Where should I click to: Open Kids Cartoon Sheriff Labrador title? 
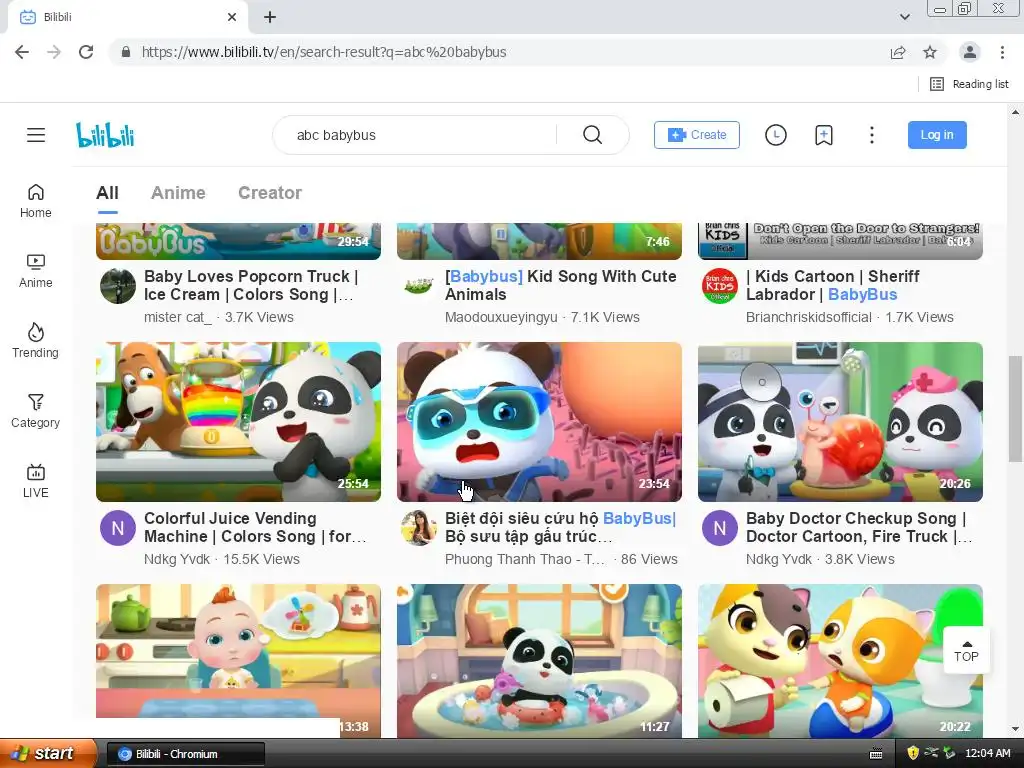tap(833, 285)
